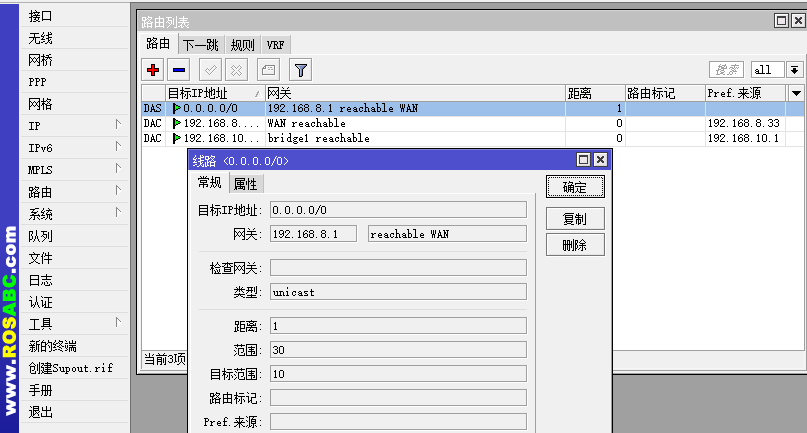807x433 pixels.
Task: Maximize the 0.0.0.0/0 route dialog
Action: tap(583, 160)
